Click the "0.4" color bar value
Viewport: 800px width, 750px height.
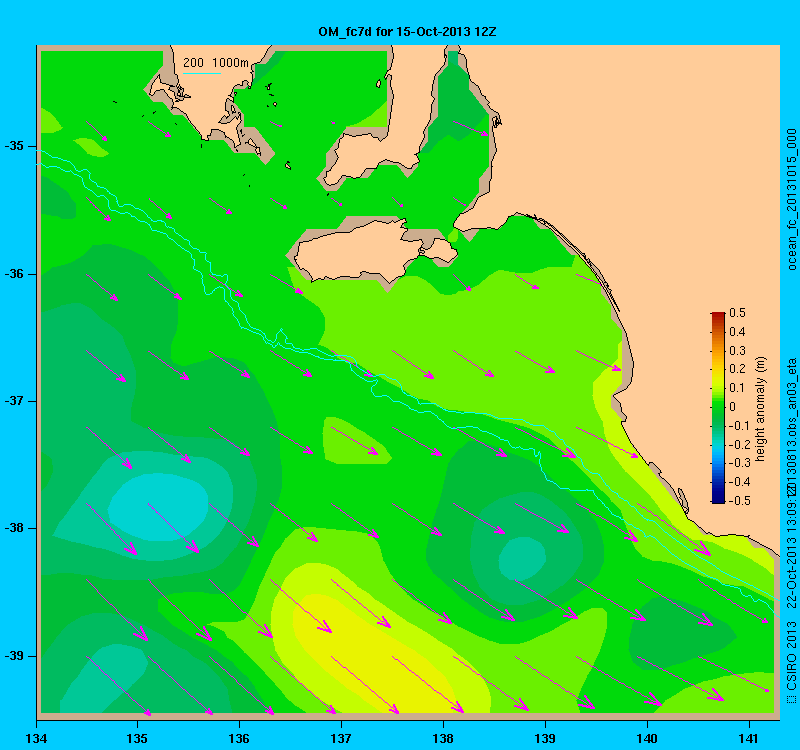coord(737,332)
